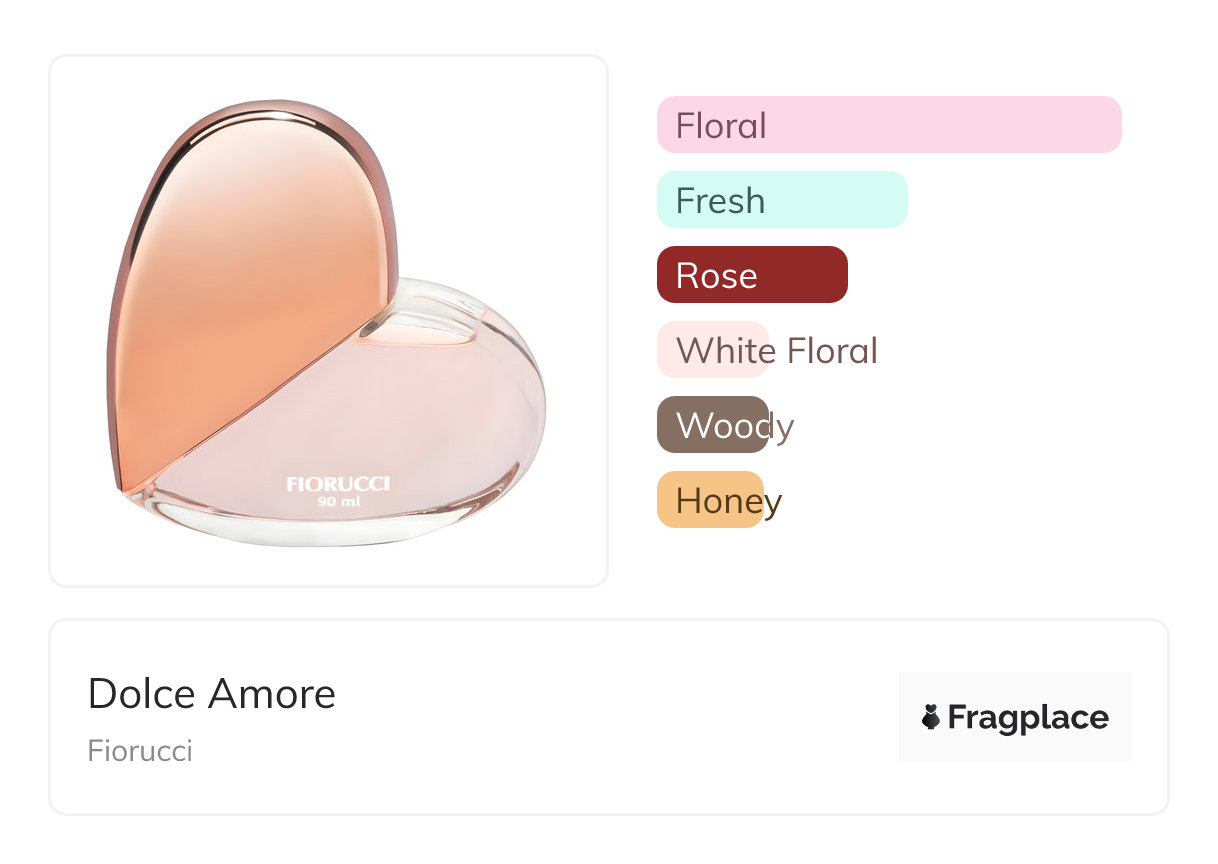Choose the orange Honey accord bar
This screenshot has height=864, width=1218.
tap(710, 500)
